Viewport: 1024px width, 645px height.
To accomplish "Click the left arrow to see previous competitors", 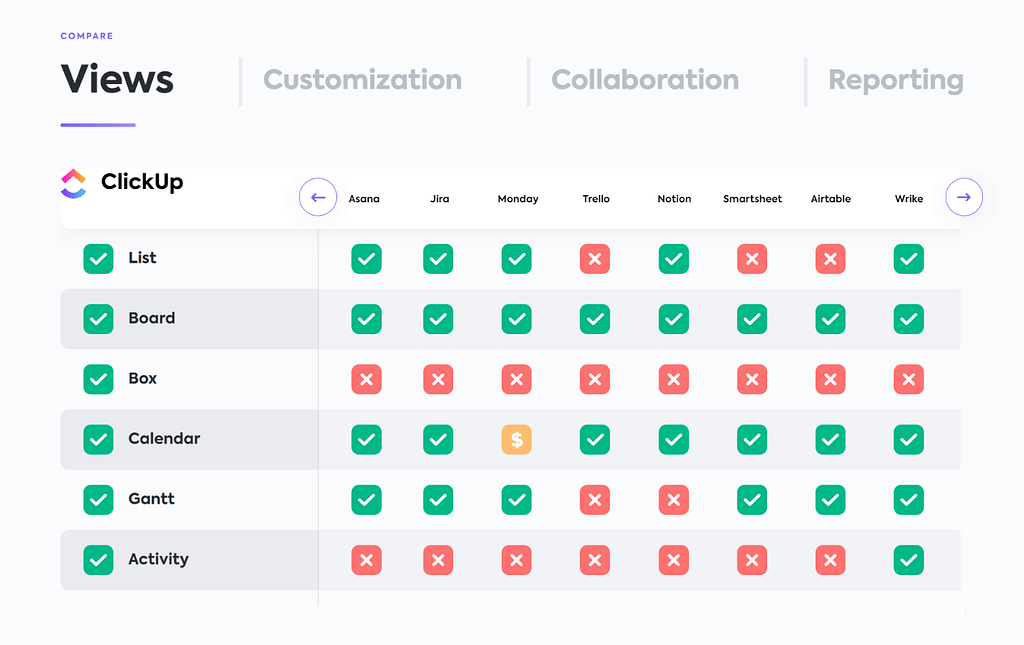I will point(318,197).
